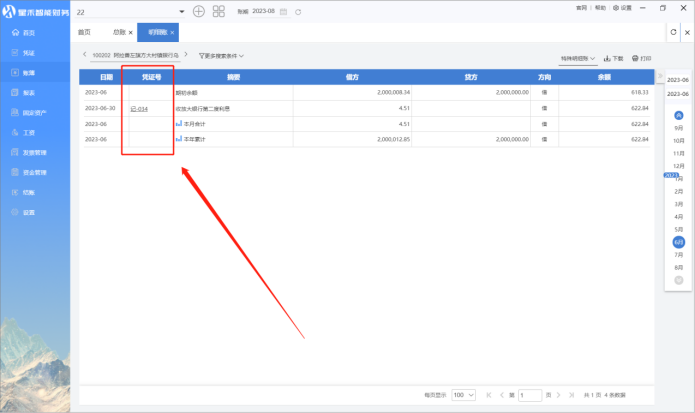The image size is (695, 413).
Task: Open the 特殊明细账 dropdown
Action: click(x=578, y=59)
